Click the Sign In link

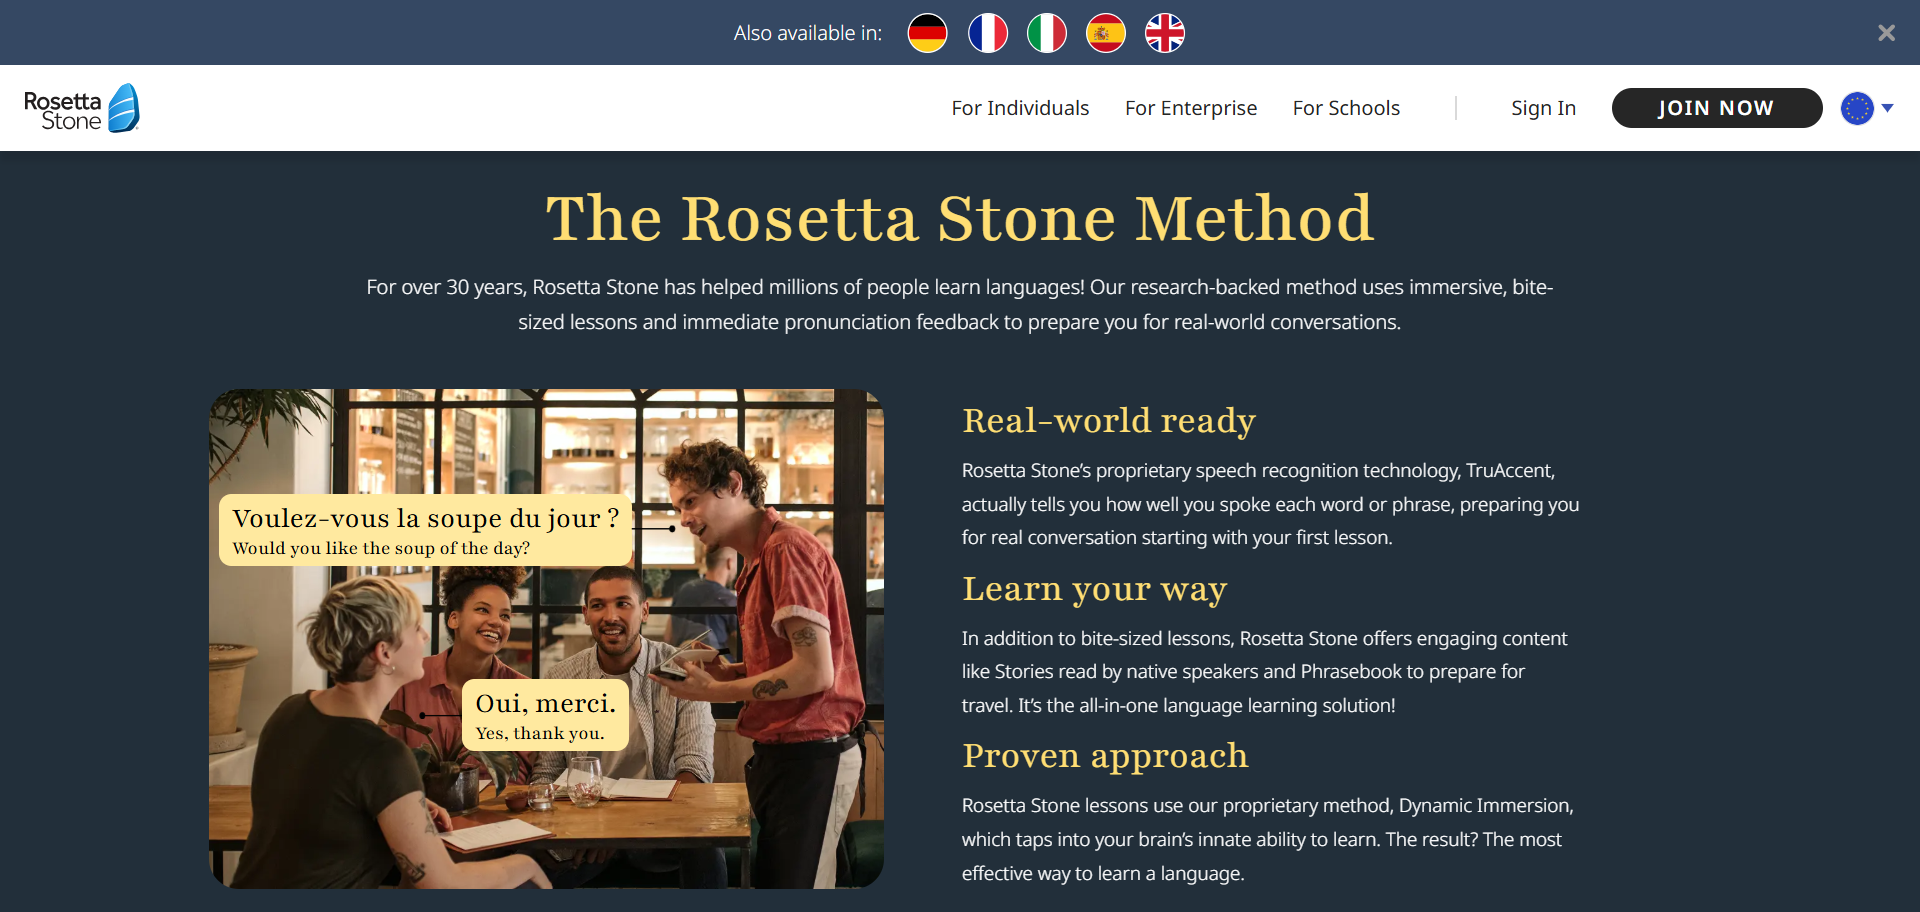[1542, 108]
